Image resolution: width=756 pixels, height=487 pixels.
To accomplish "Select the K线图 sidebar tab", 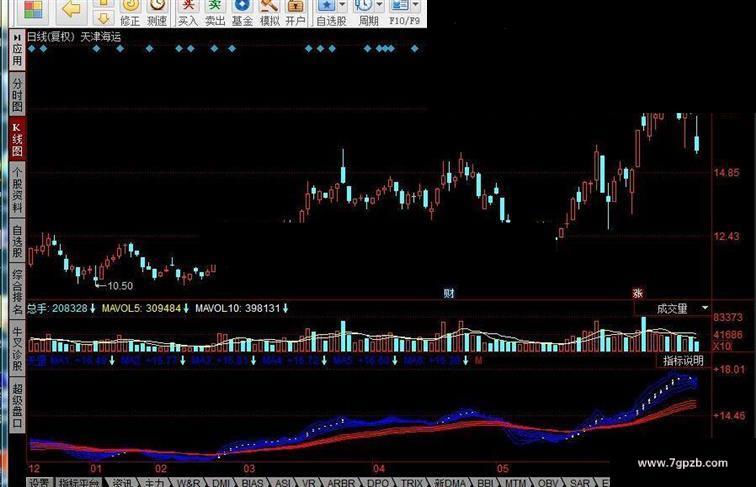I will tap(17, 140).
